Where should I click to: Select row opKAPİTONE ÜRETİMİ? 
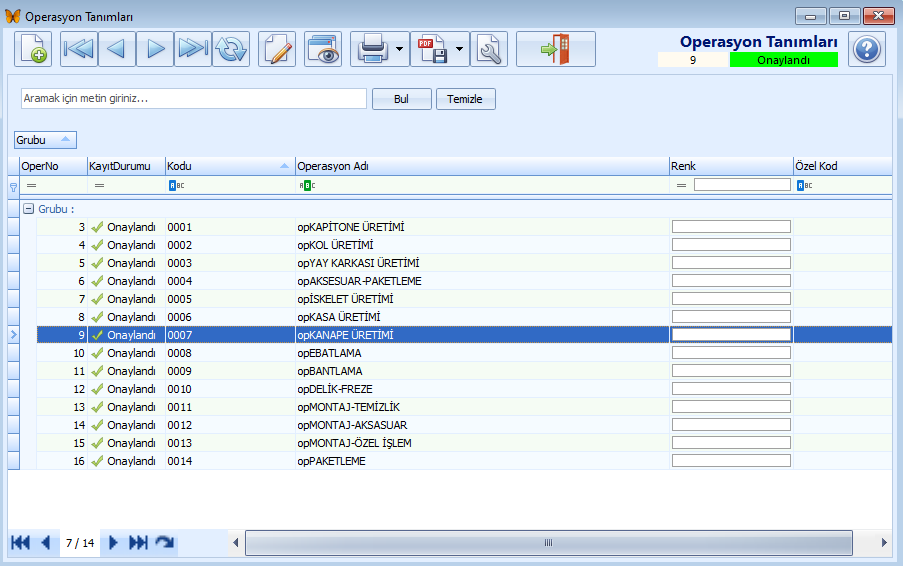coord(464,227)
